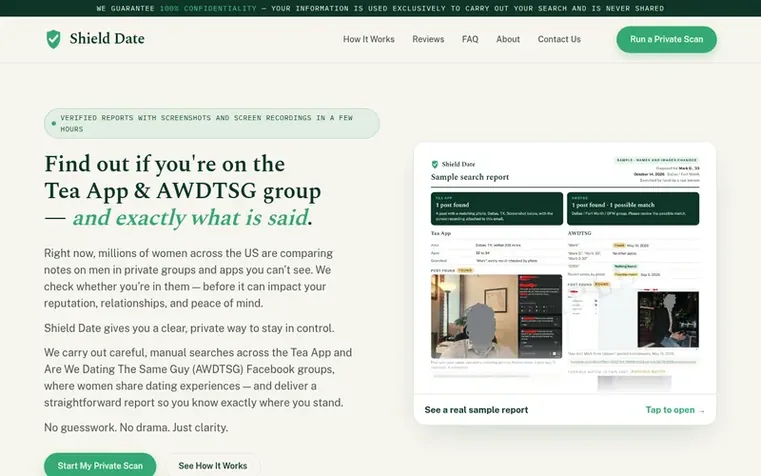Click the verified reports badge with green dot
761x476 pixels.
pyautogui.click(x=212, y=123)
